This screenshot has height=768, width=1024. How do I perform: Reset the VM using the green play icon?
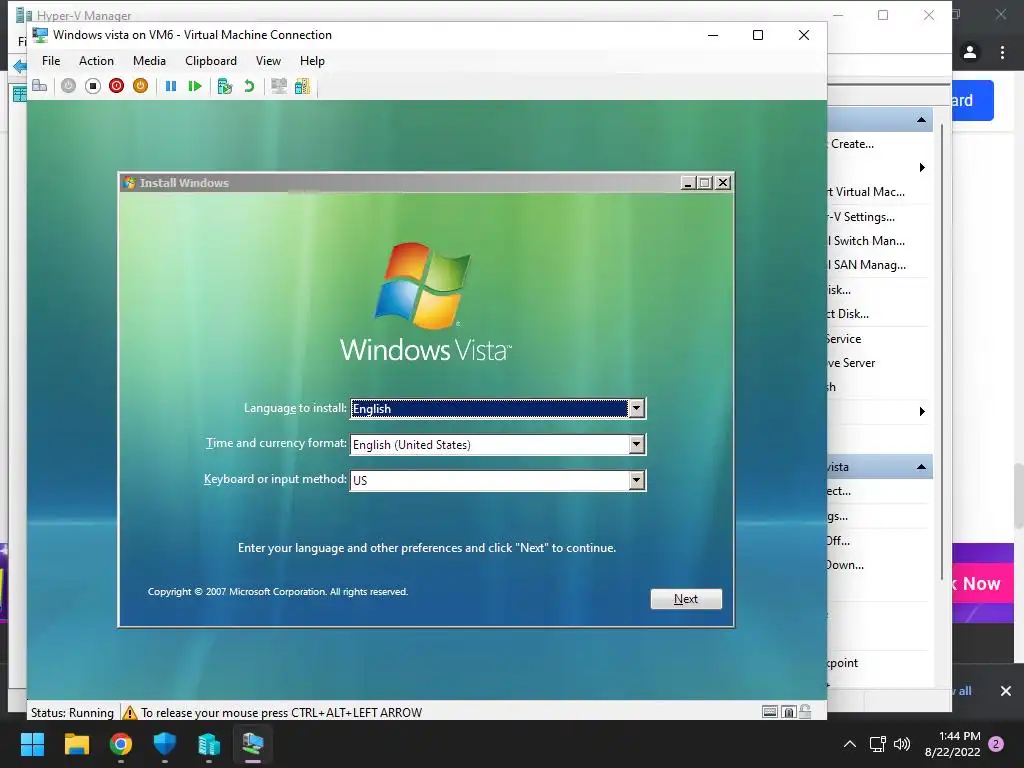(195, 86)
